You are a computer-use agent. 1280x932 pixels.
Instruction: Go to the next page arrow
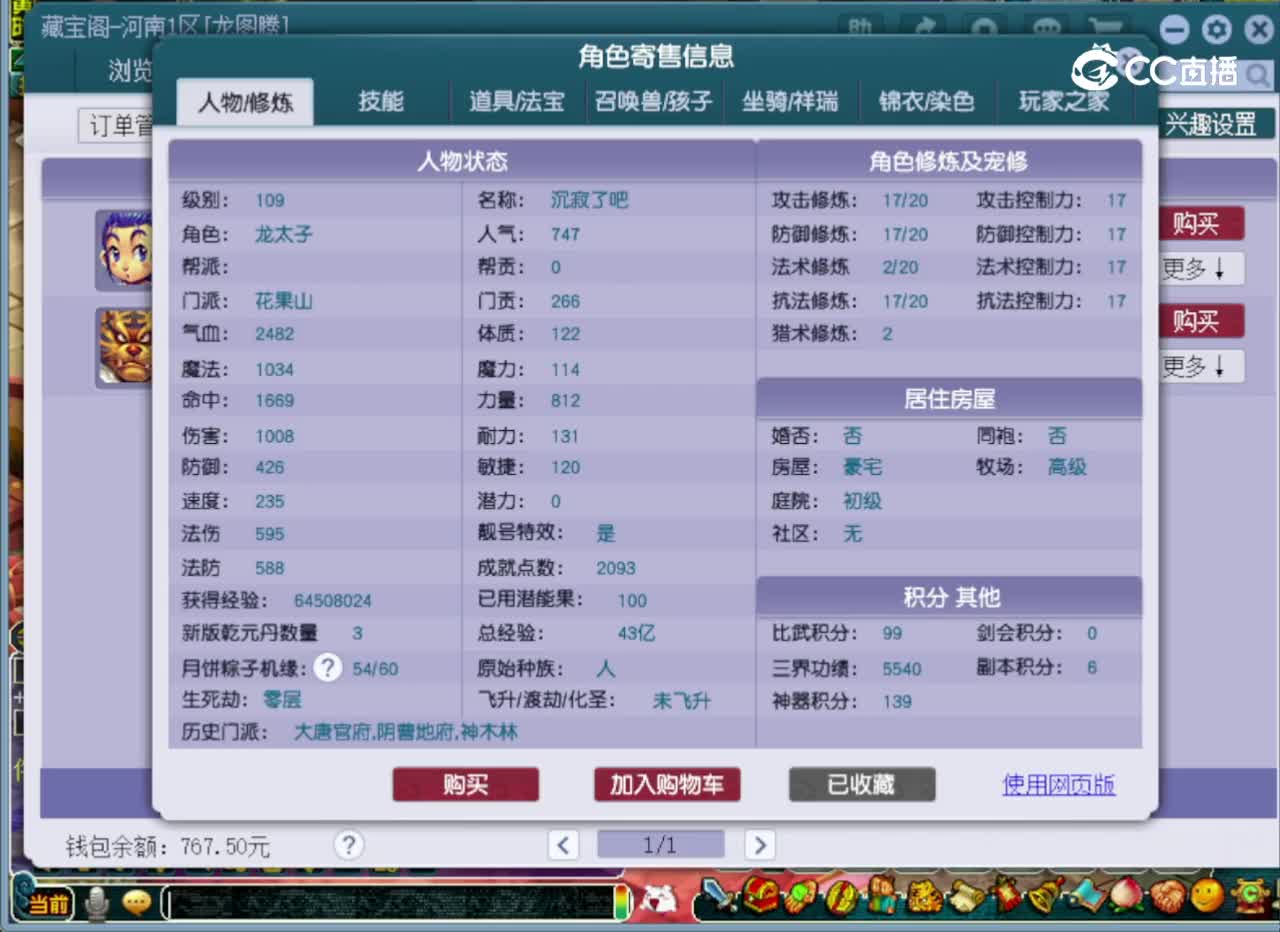(760, 845)
